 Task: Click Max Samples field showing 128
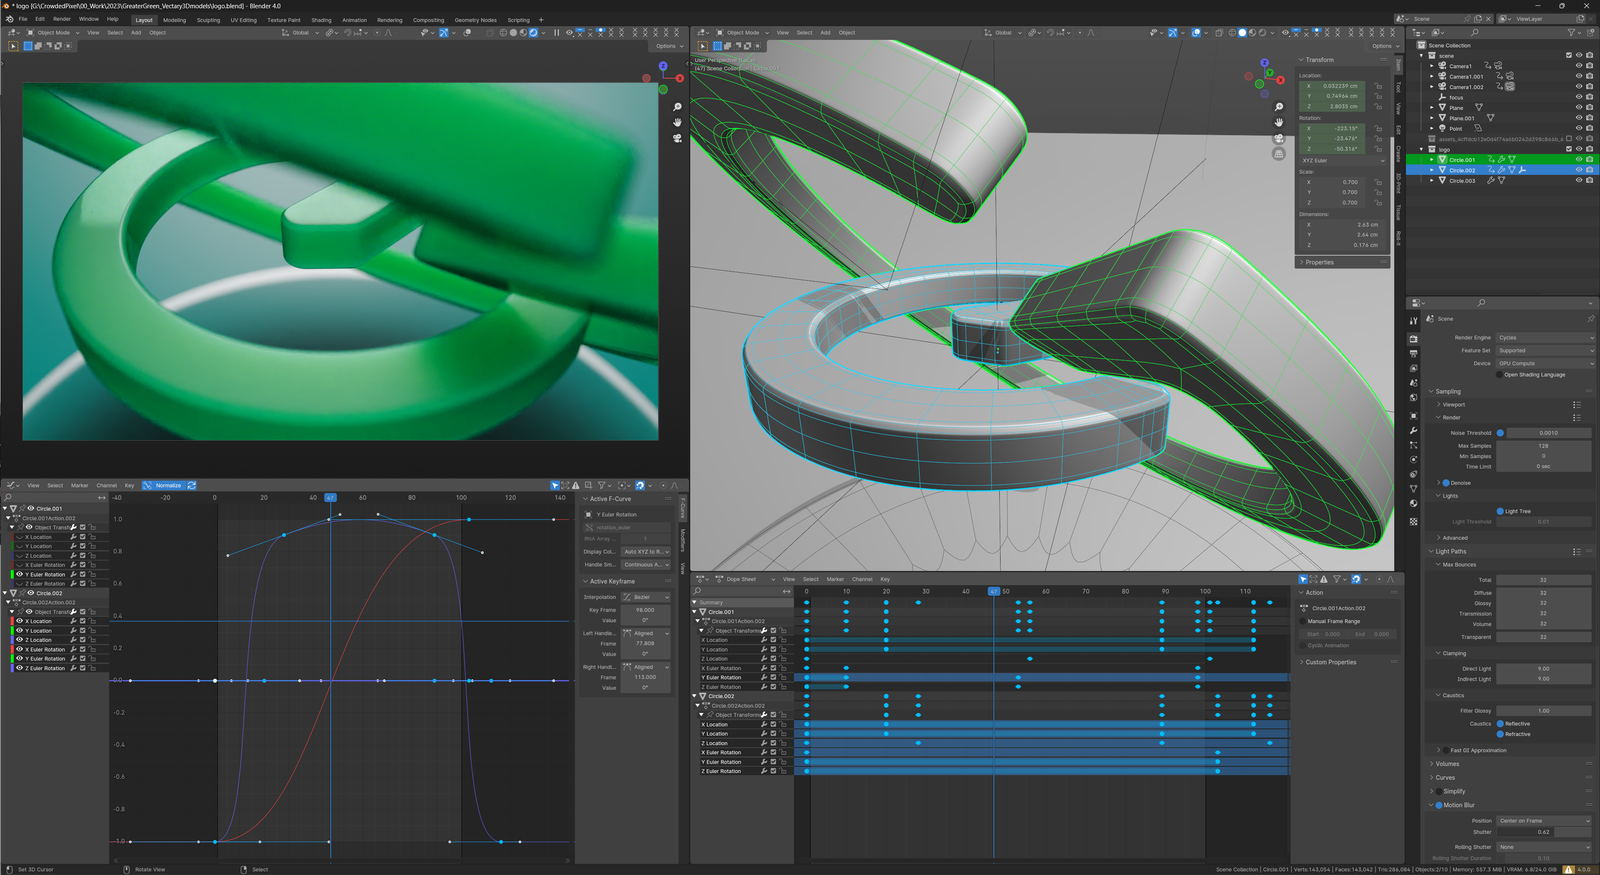(1544, 446)
